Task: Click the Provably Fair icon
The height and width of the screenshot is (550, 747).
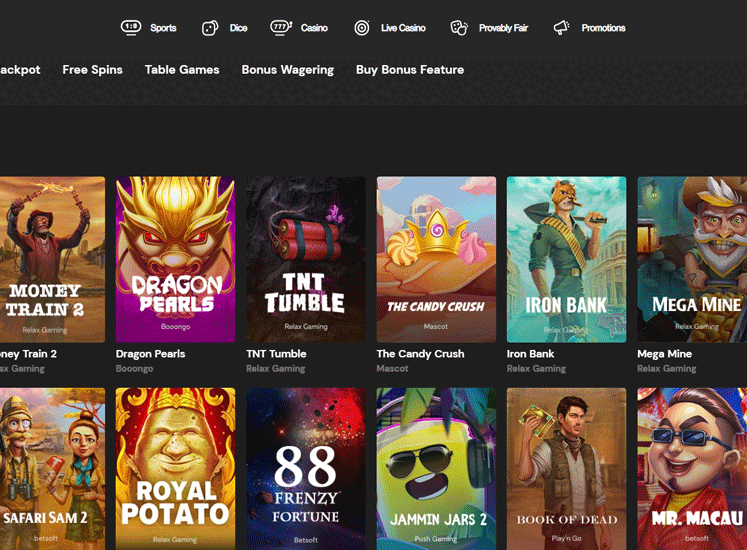Action: click(459, 28)
